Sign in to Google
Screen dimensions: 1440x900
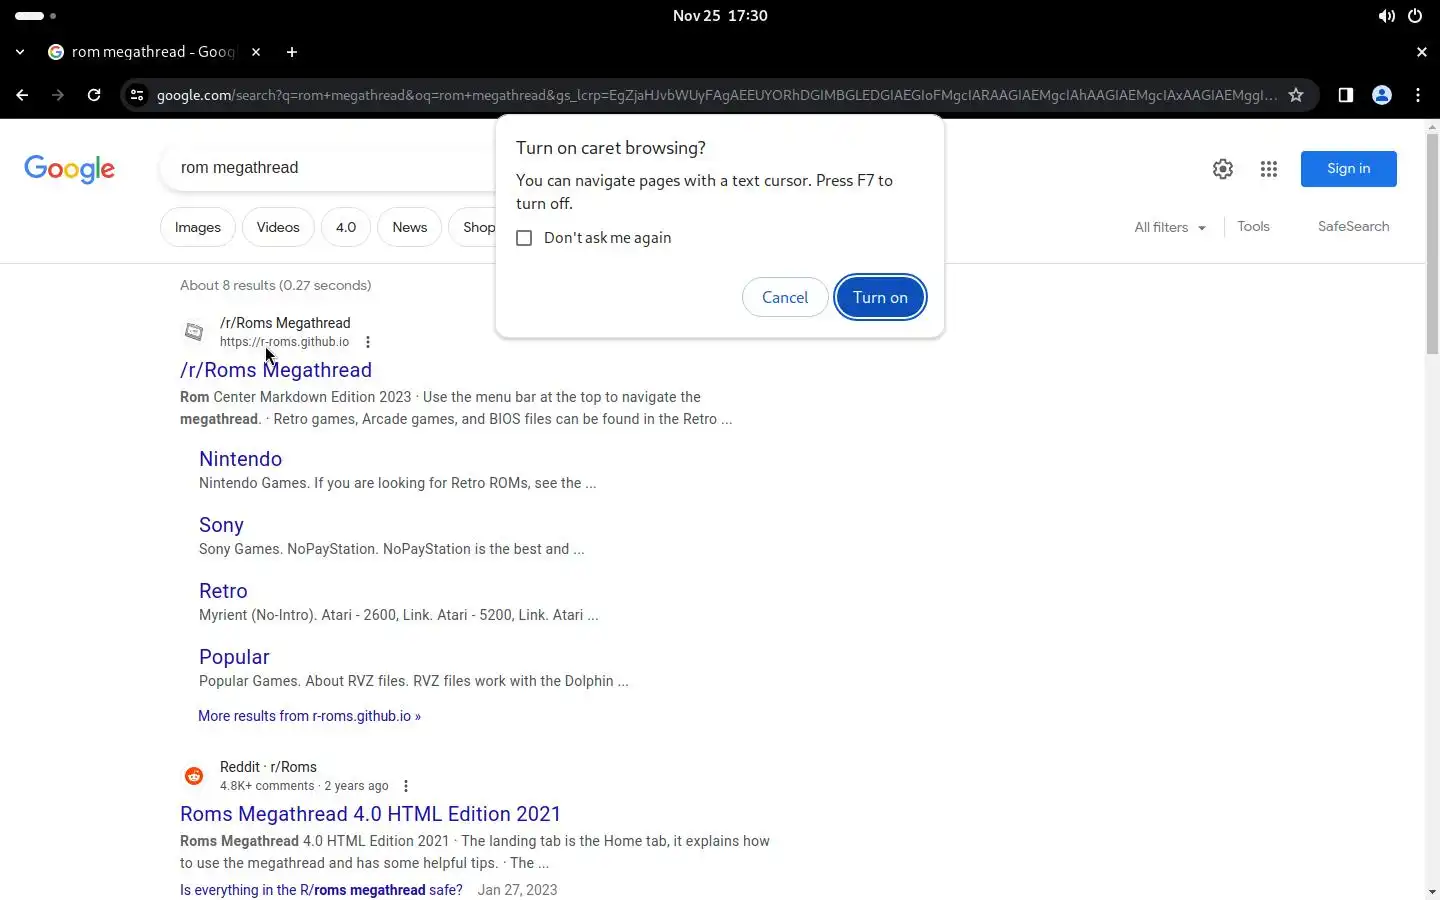[x=1348, y=169]
